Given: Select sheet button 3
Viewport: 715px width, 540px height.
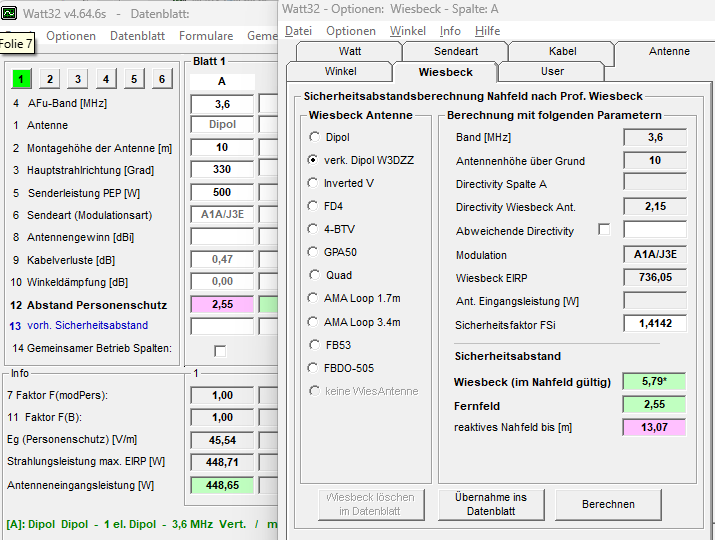Looking at the screenshot, I should (x=78, y=79).
